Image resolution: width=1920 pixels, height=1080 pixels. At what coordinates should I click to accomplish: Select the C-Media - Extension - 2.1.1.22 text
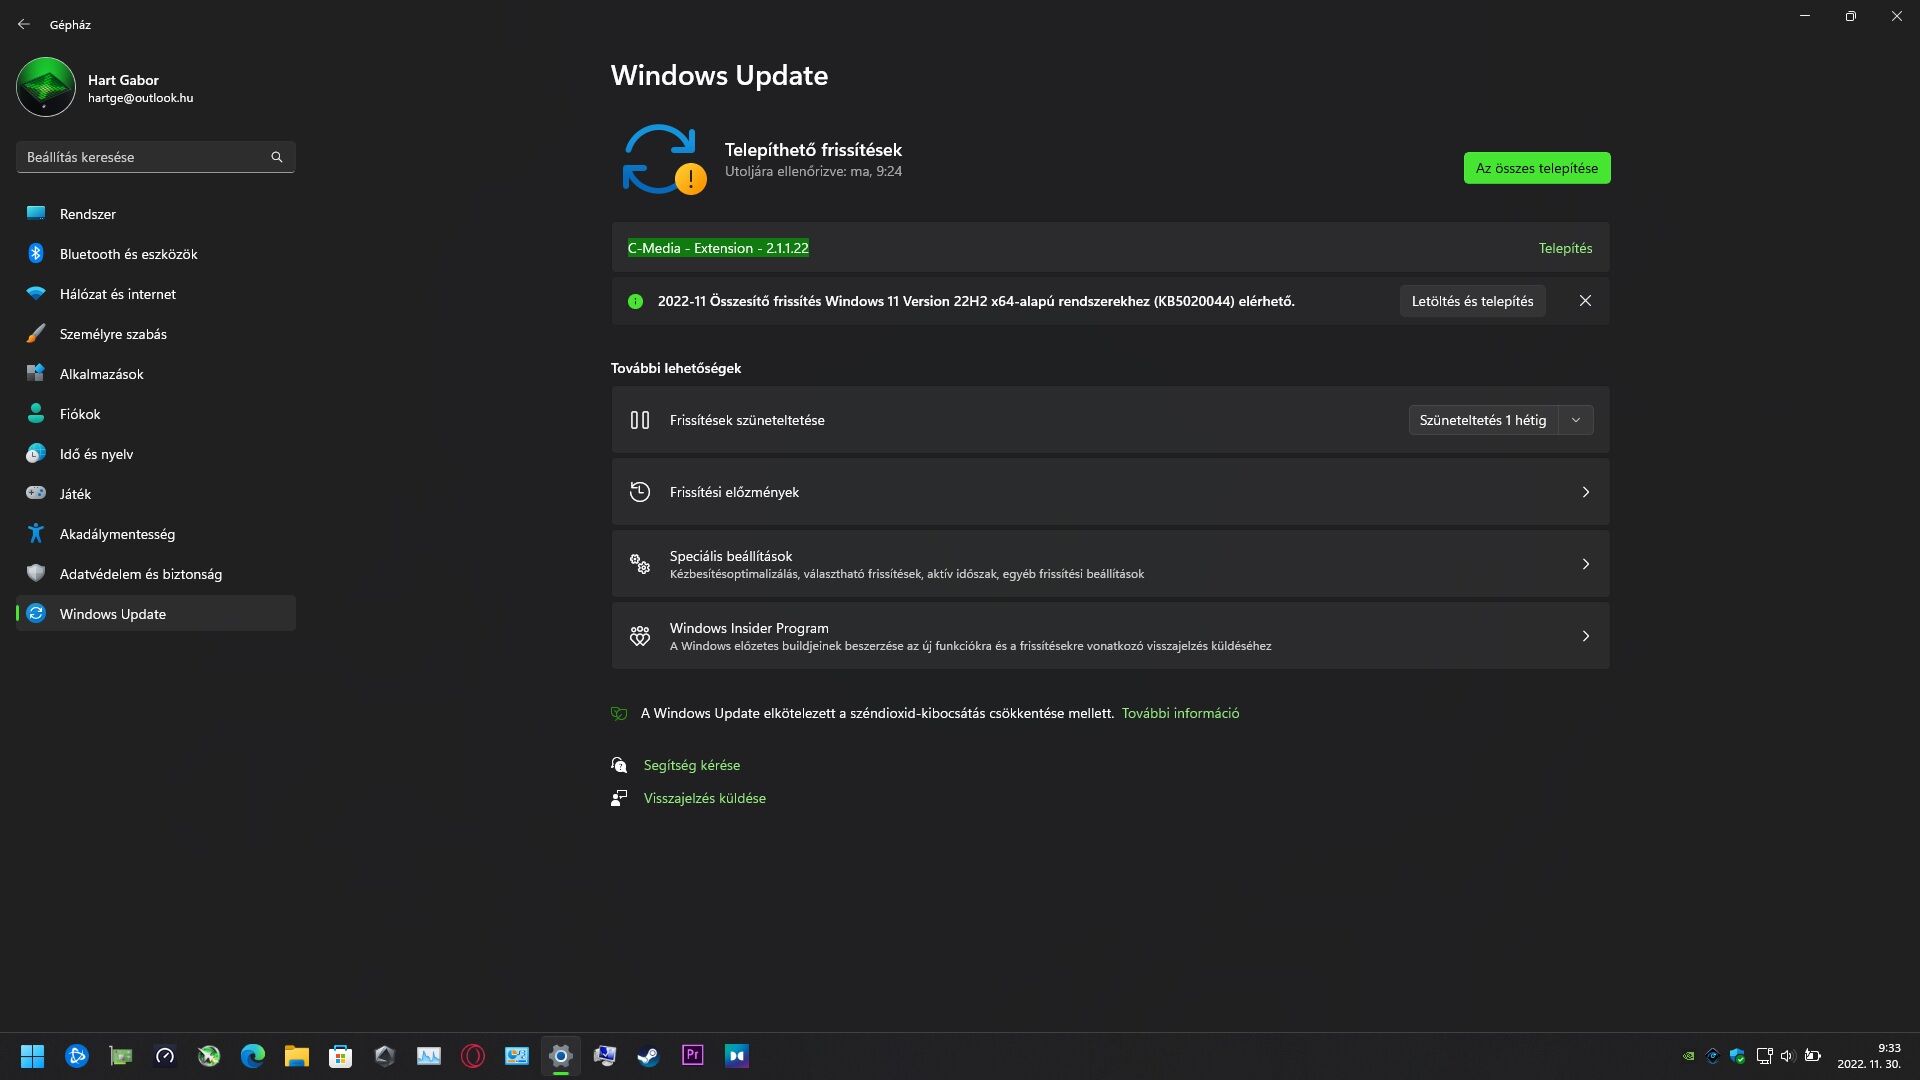[x=718, y=248]
